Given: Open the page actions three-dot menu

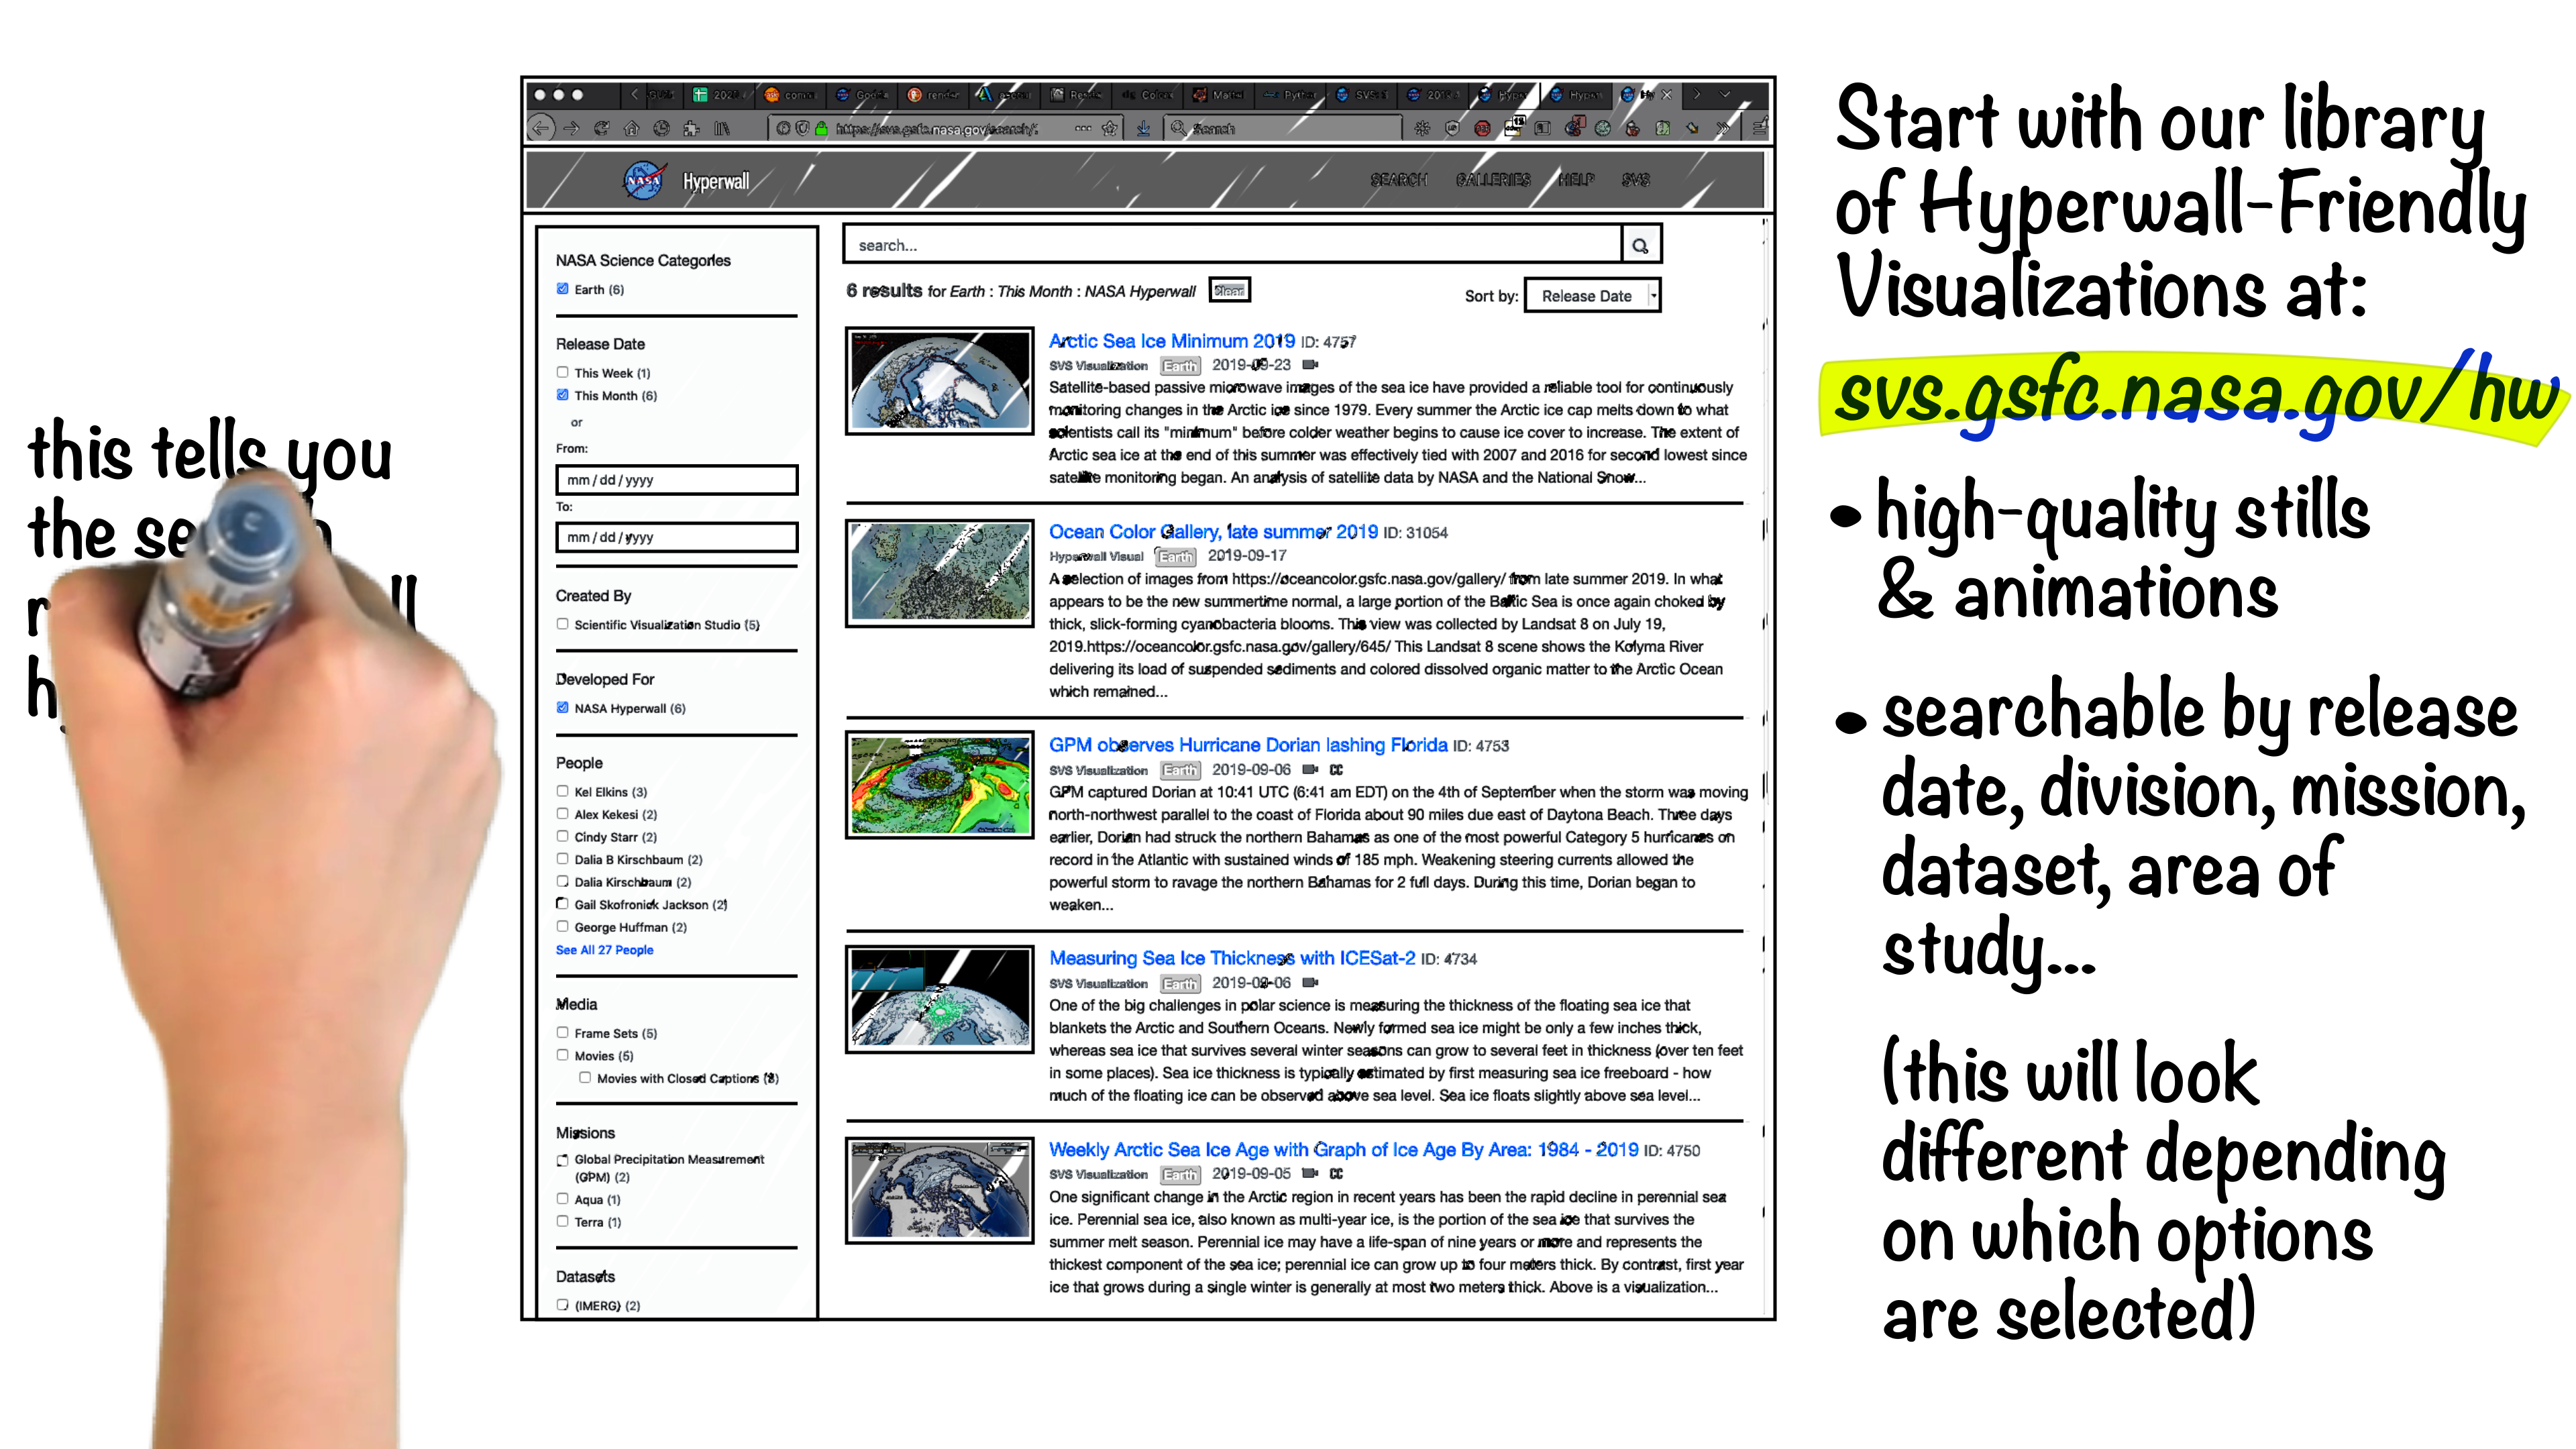Looking at the screenshot, I should click(x=1083, y=128).
